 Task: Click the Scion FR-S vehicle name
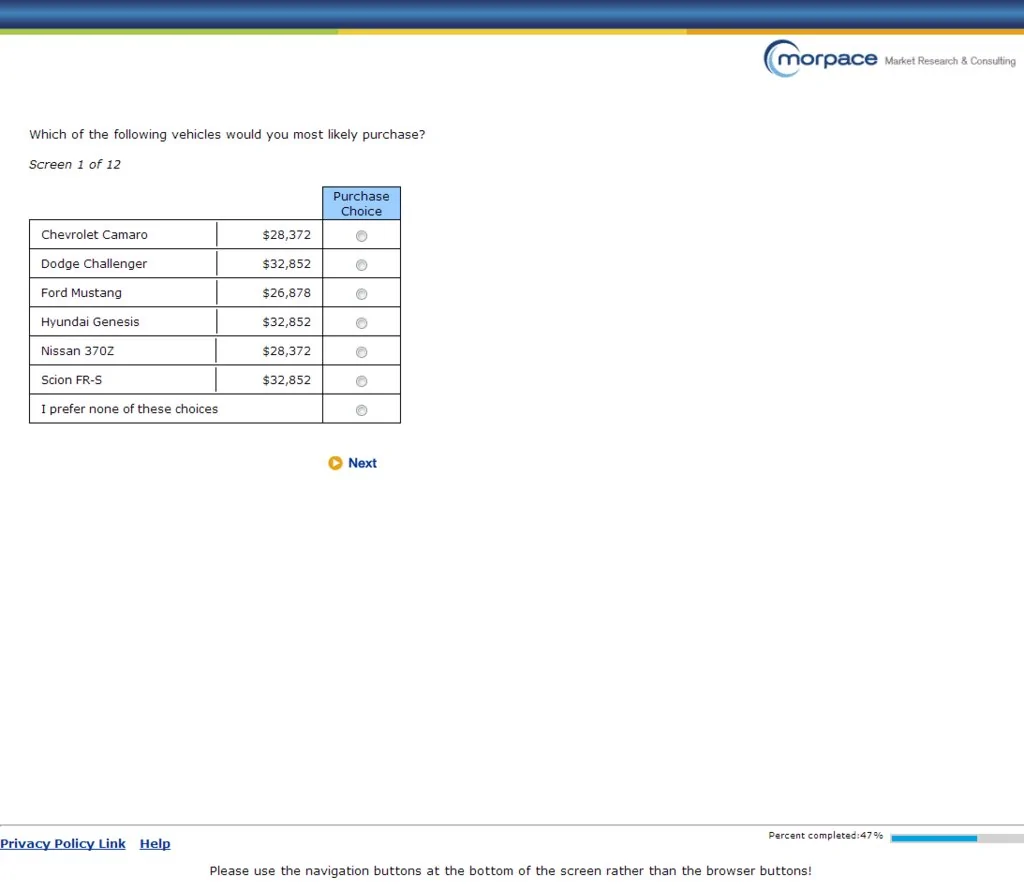coord(71,380)
